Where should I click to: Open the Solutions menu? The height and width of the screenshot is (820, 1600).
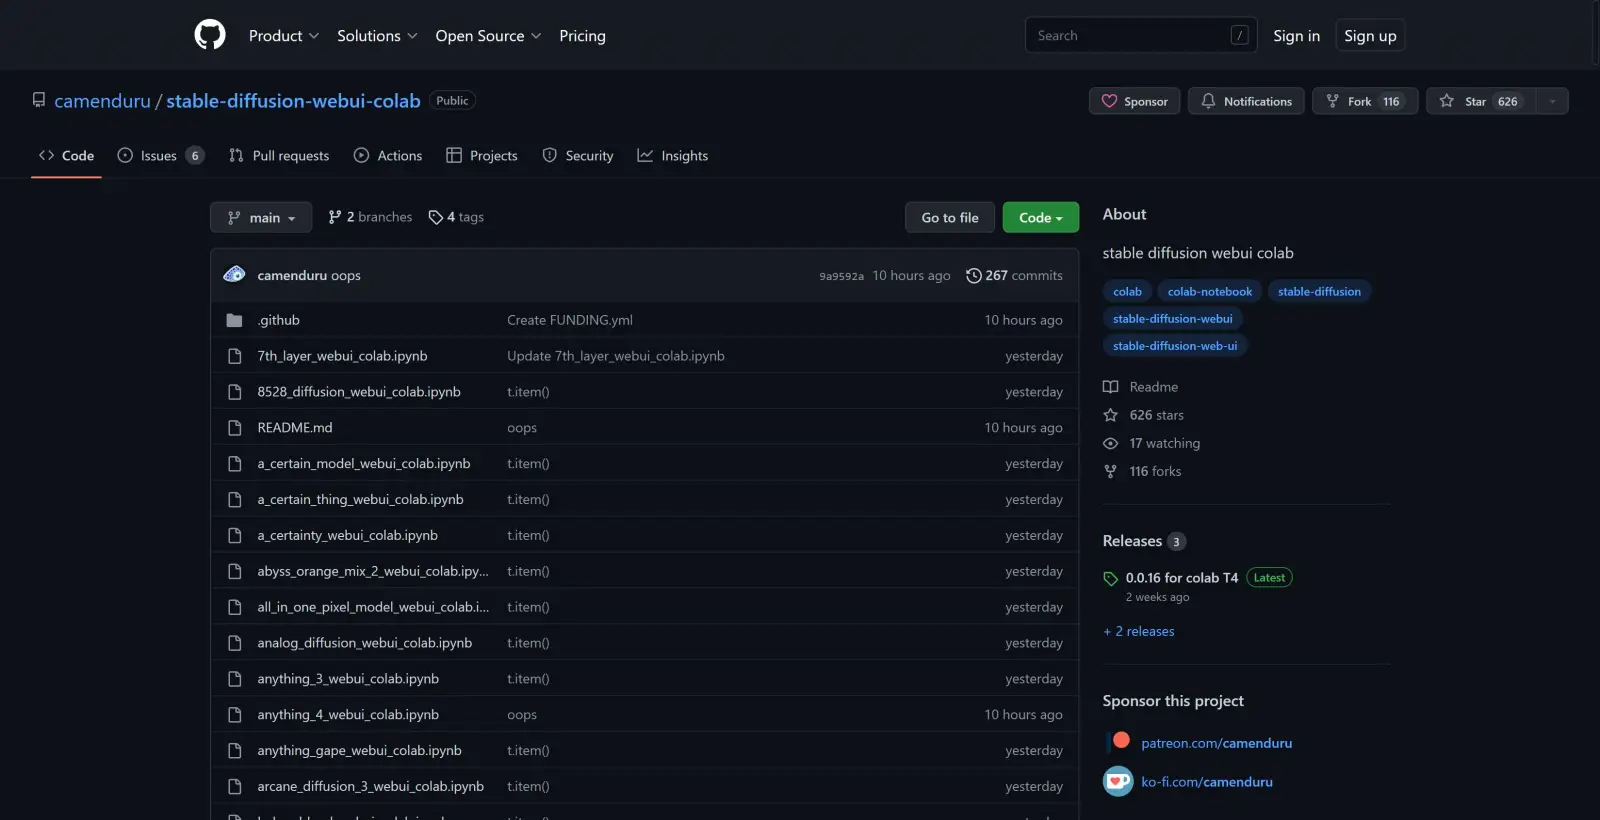click(x=377, y=35)
